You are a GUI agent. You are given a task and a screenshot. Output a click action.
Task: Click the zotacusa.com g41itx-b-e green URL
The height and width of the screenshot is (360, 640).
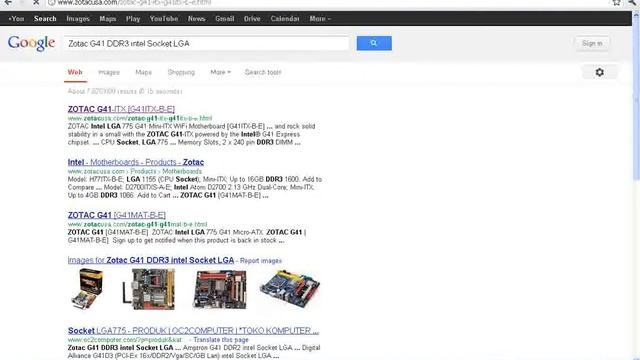[140, 118]
